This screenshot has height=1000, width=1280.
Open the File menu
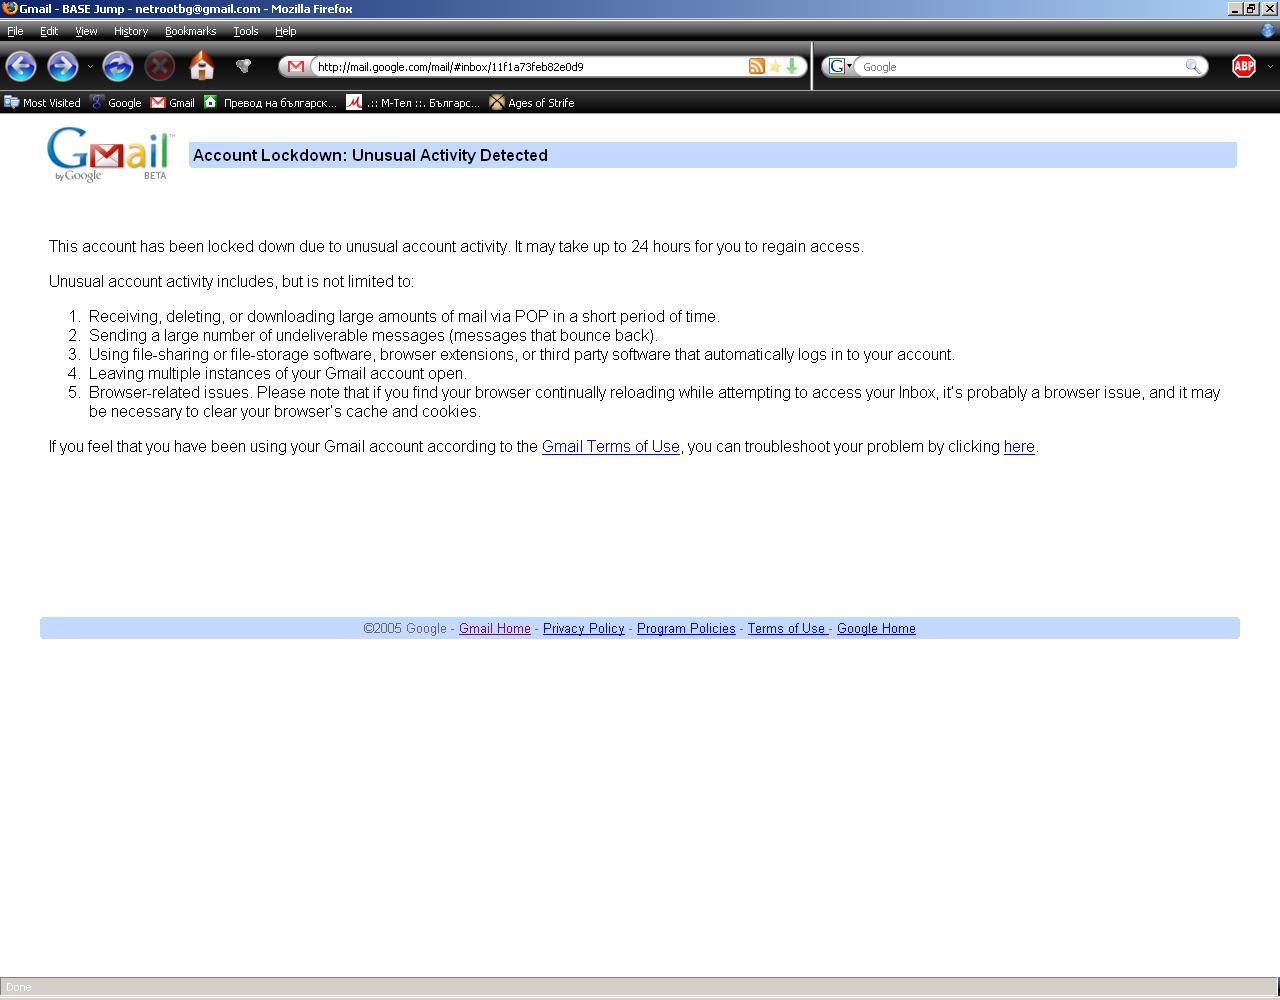[15, 31]
